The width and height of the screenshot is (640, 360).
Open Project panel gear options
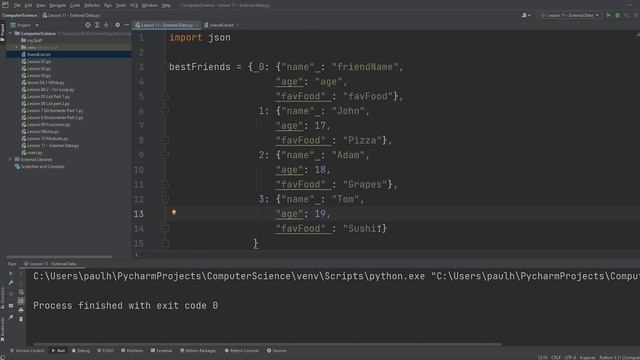(118, 25)
